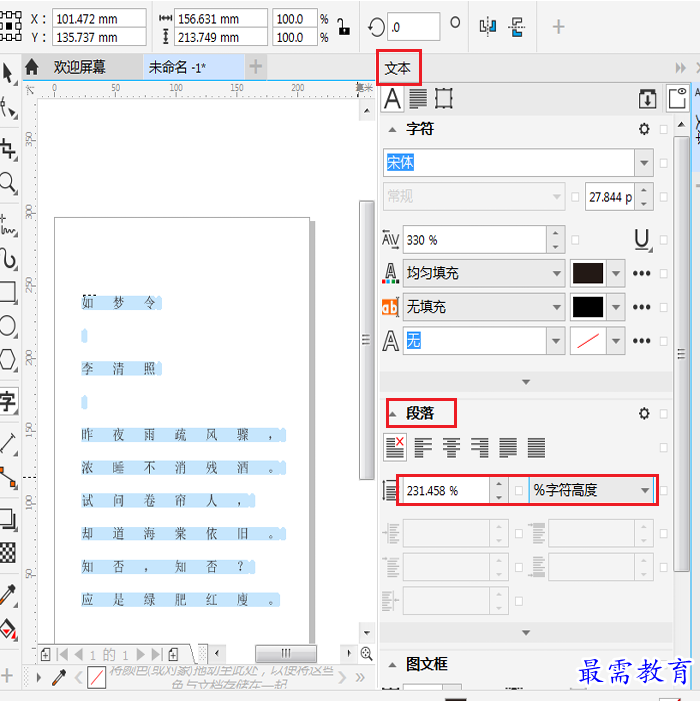This screenshot has width=700, height=703.
Task: Go to next page arrow
Action: click(140, 655)
